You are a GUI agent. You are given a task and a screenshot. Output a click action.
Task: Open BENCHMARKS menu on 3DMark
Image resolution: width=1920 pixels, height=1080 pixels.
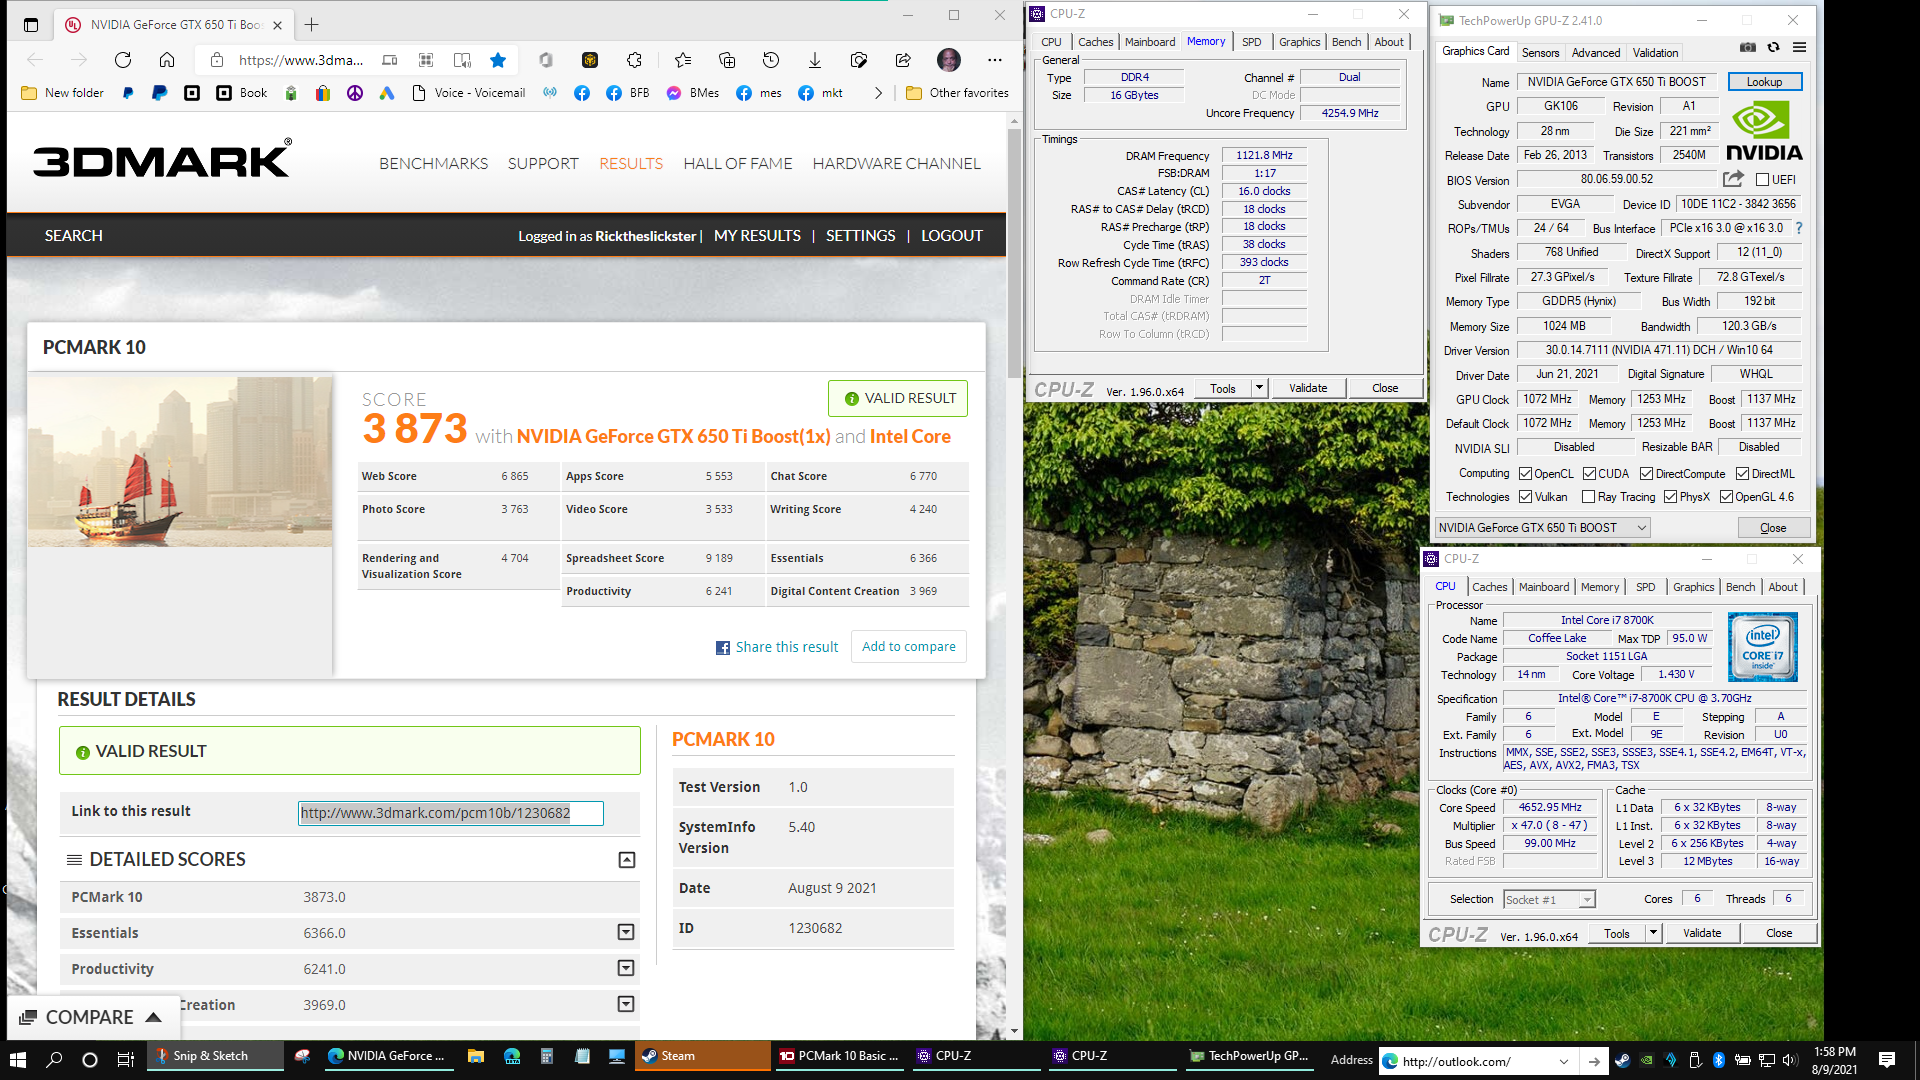click(433, 163)
